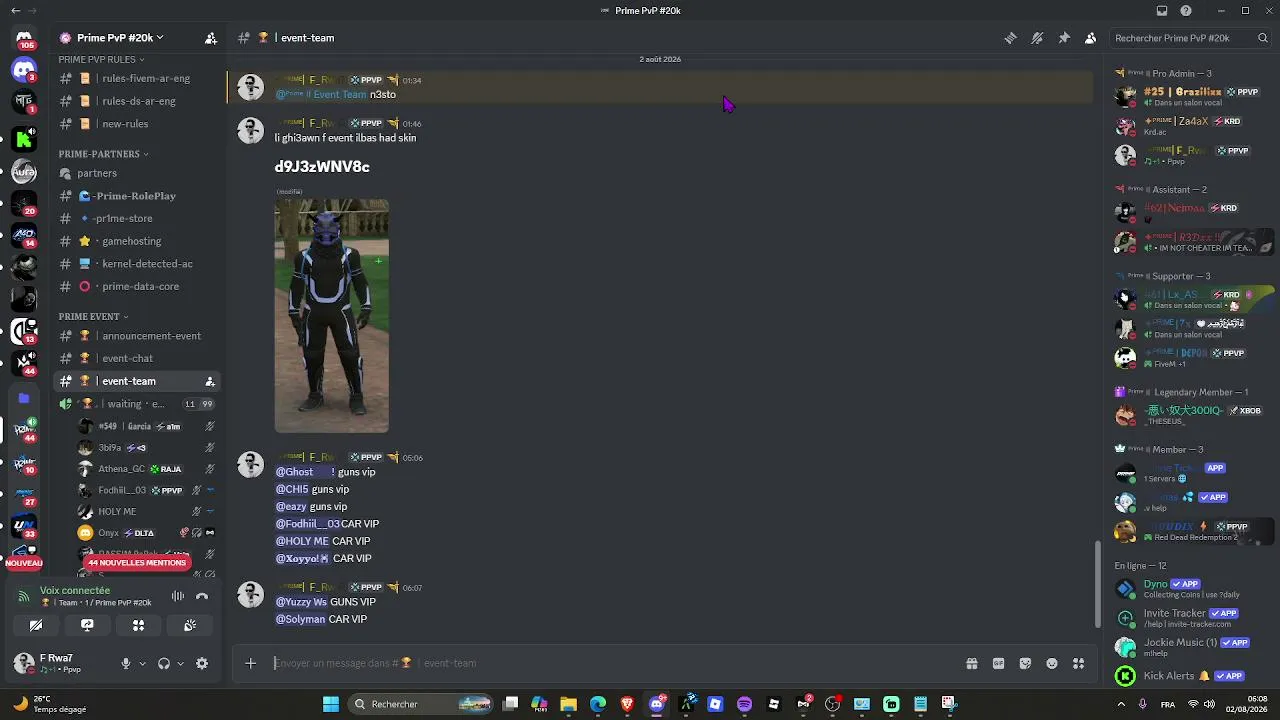Open Spotify from the taskbar
The image size is (1280, 720).
pos(744,704)
